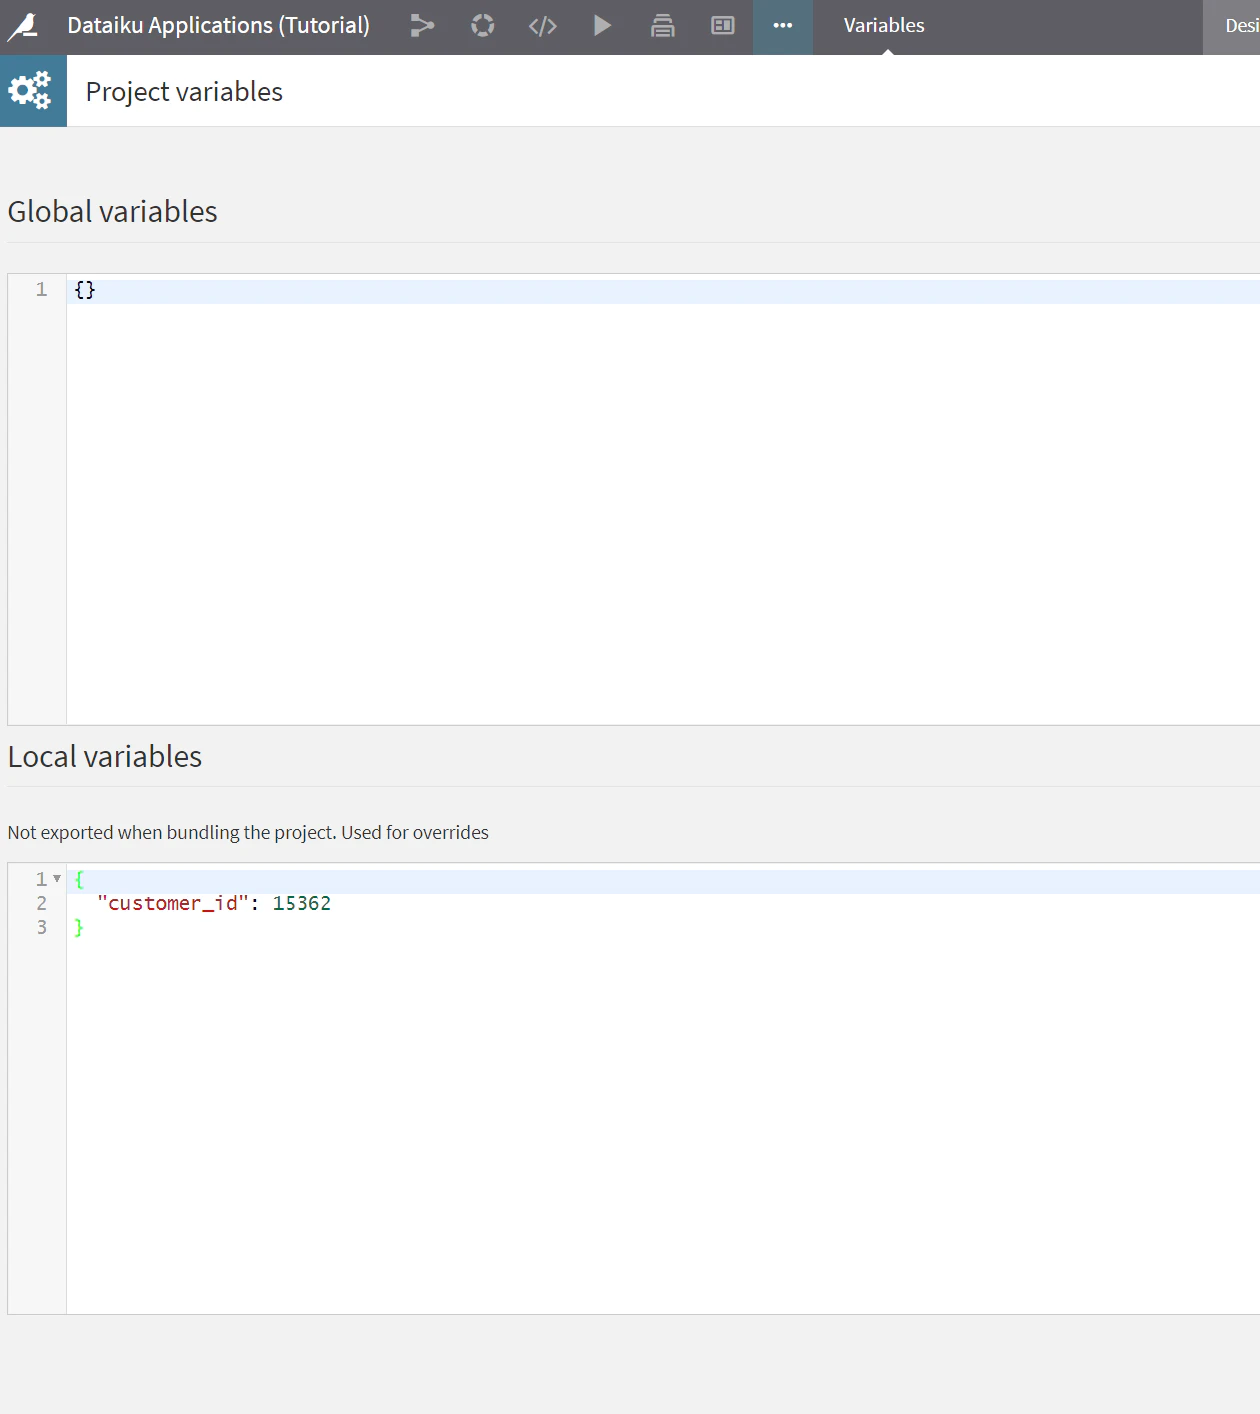1260x1414 pixels.
Task: Click line number 1 of global editor
Action: coord(41,290)
